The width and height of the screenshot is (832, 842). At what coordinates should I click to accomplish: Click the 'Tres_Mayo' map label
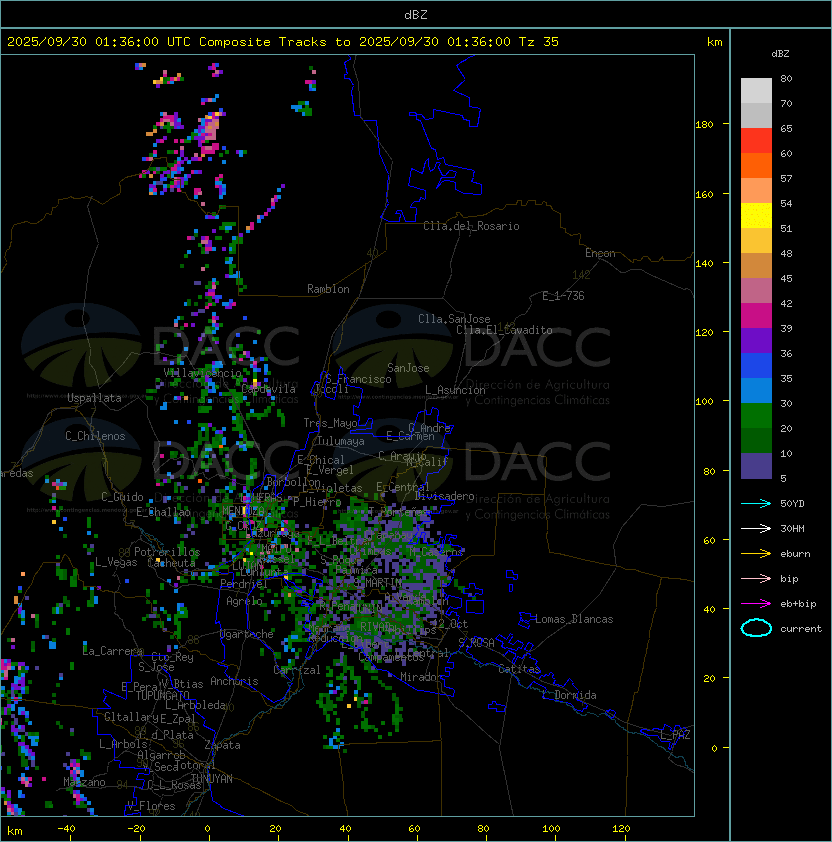tap(330, 423)
